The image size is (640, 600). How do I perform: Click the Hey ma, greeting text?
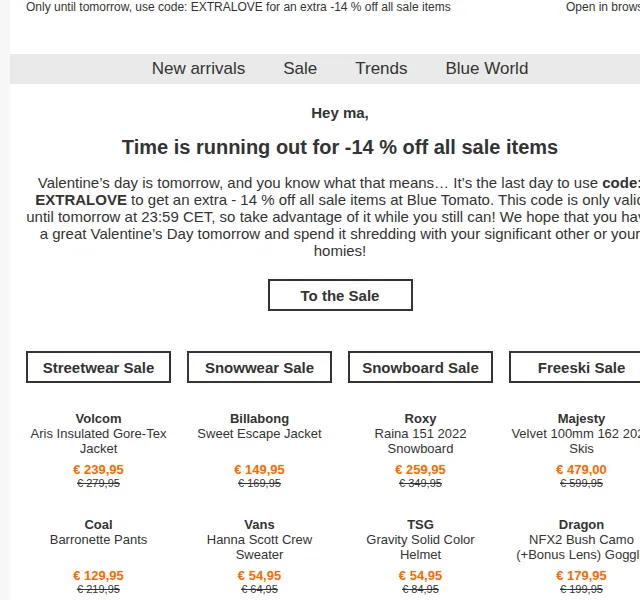pyautogui.click(x=340, y=113)
